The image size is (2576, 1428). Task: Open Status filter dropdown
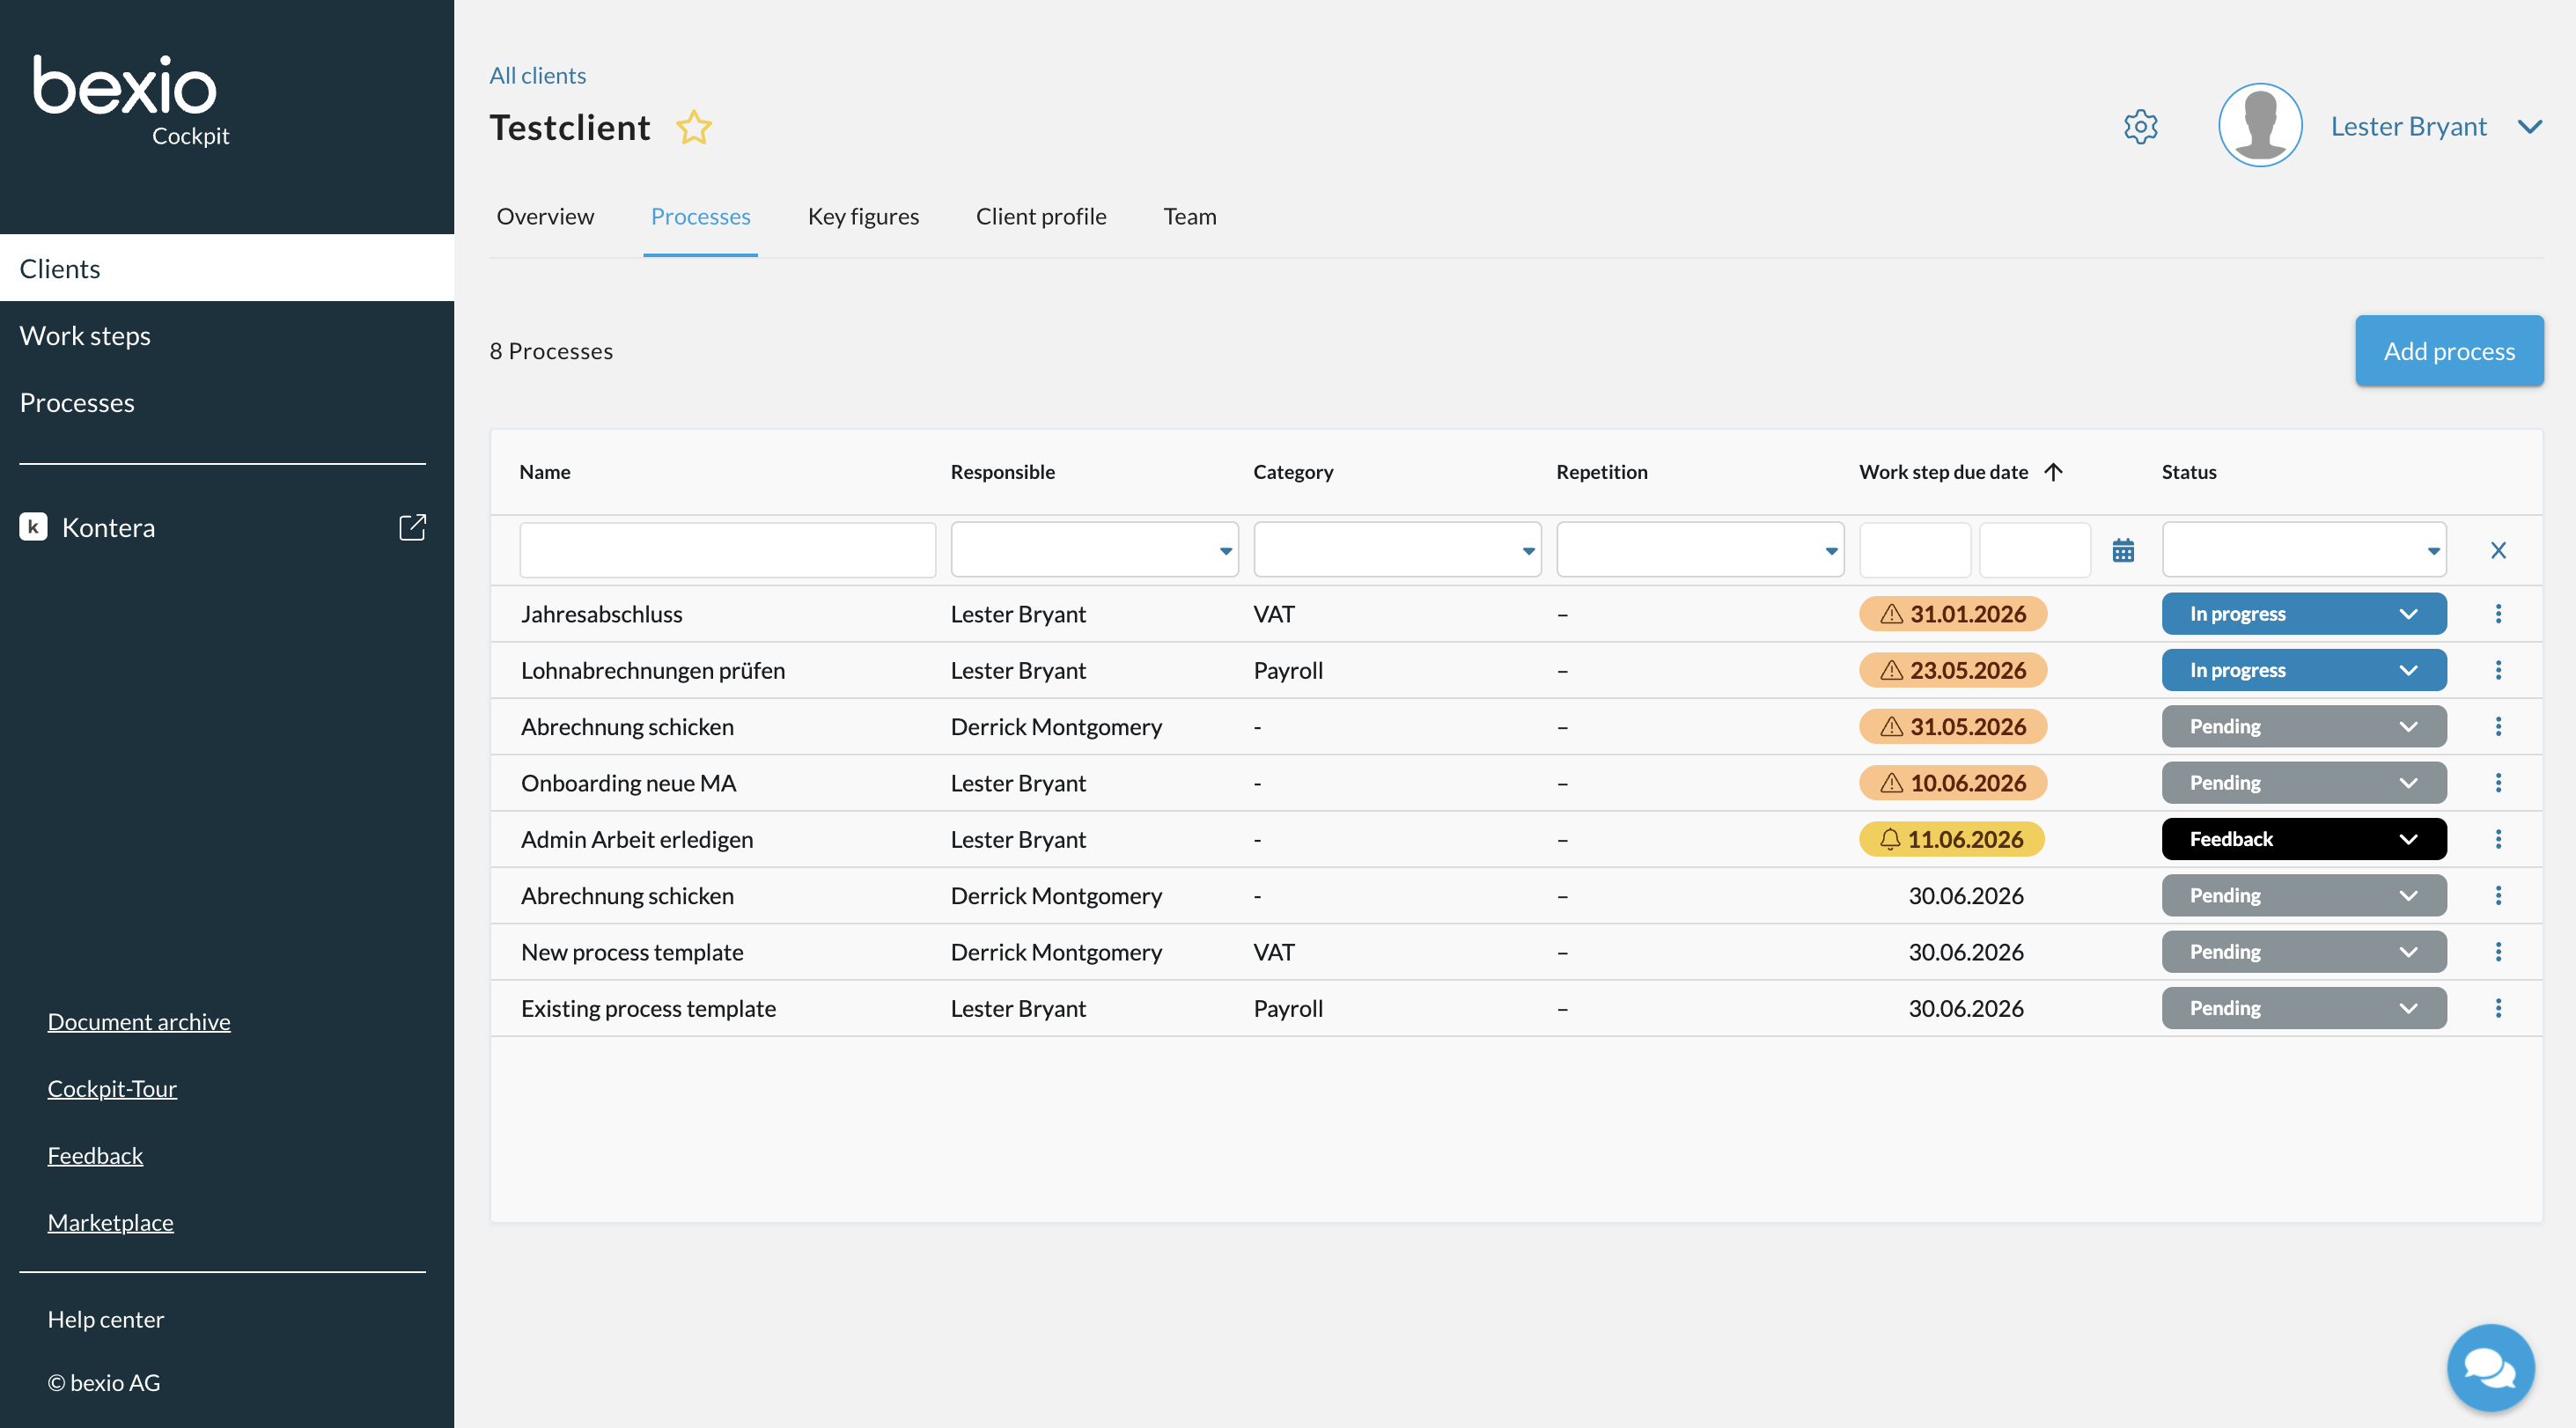(2304, 550)
